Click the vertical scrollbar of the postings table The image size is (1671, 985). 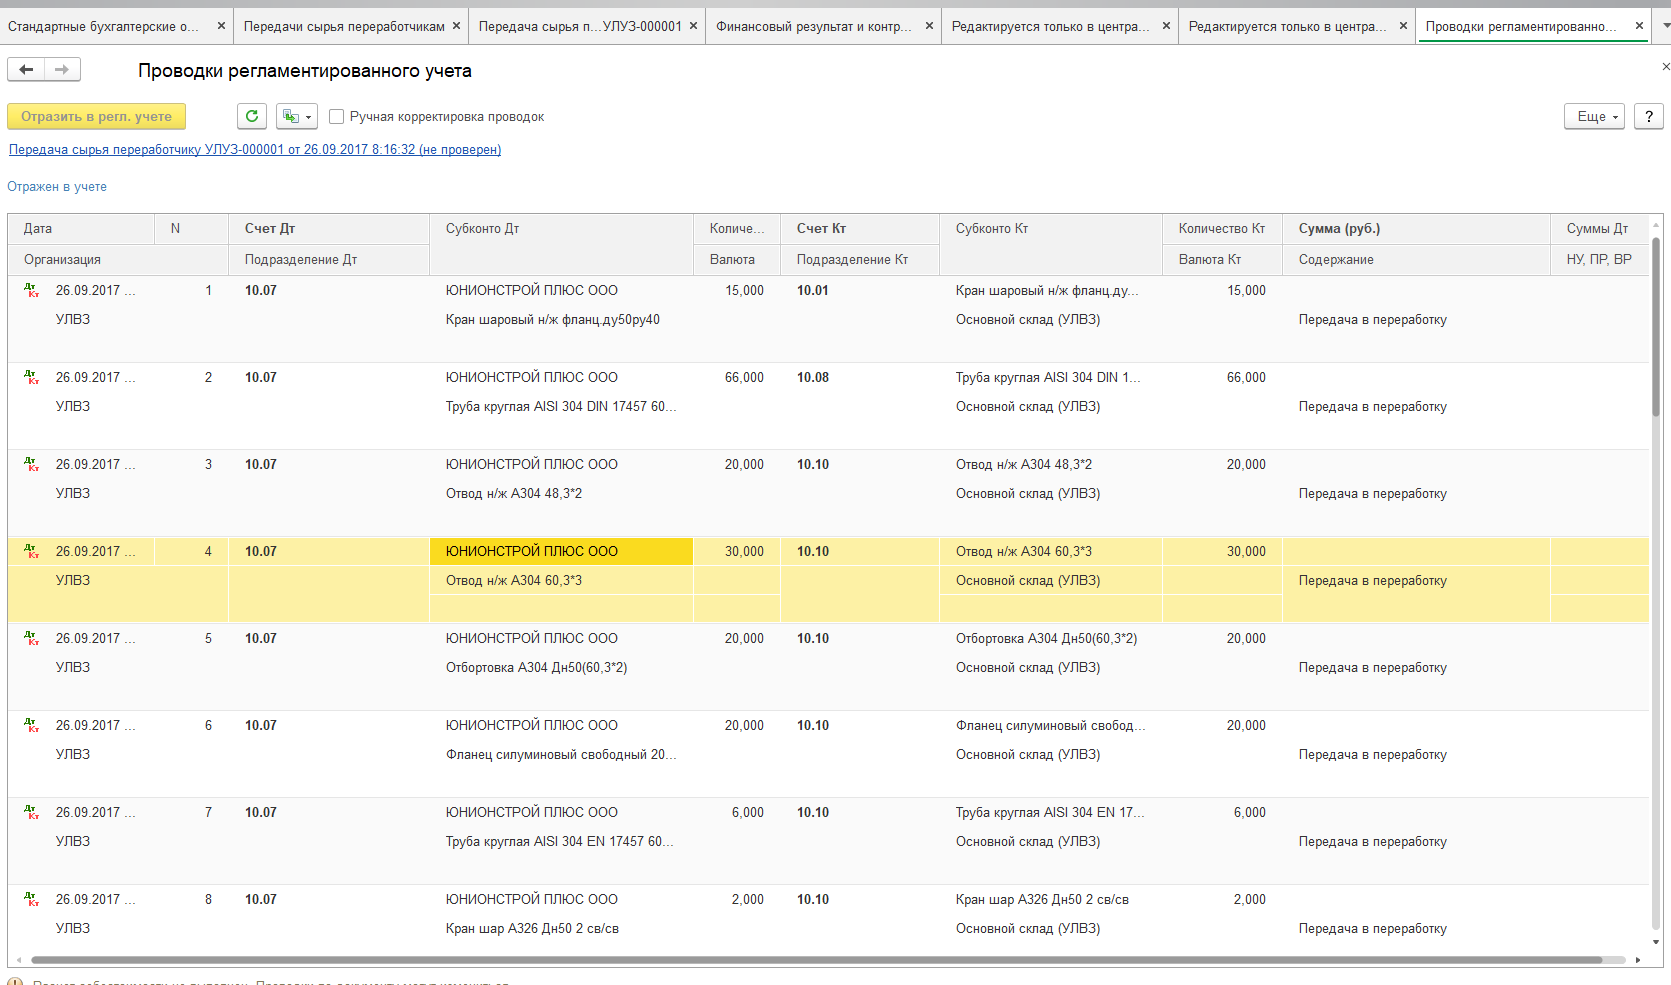tap(1655, 330)
